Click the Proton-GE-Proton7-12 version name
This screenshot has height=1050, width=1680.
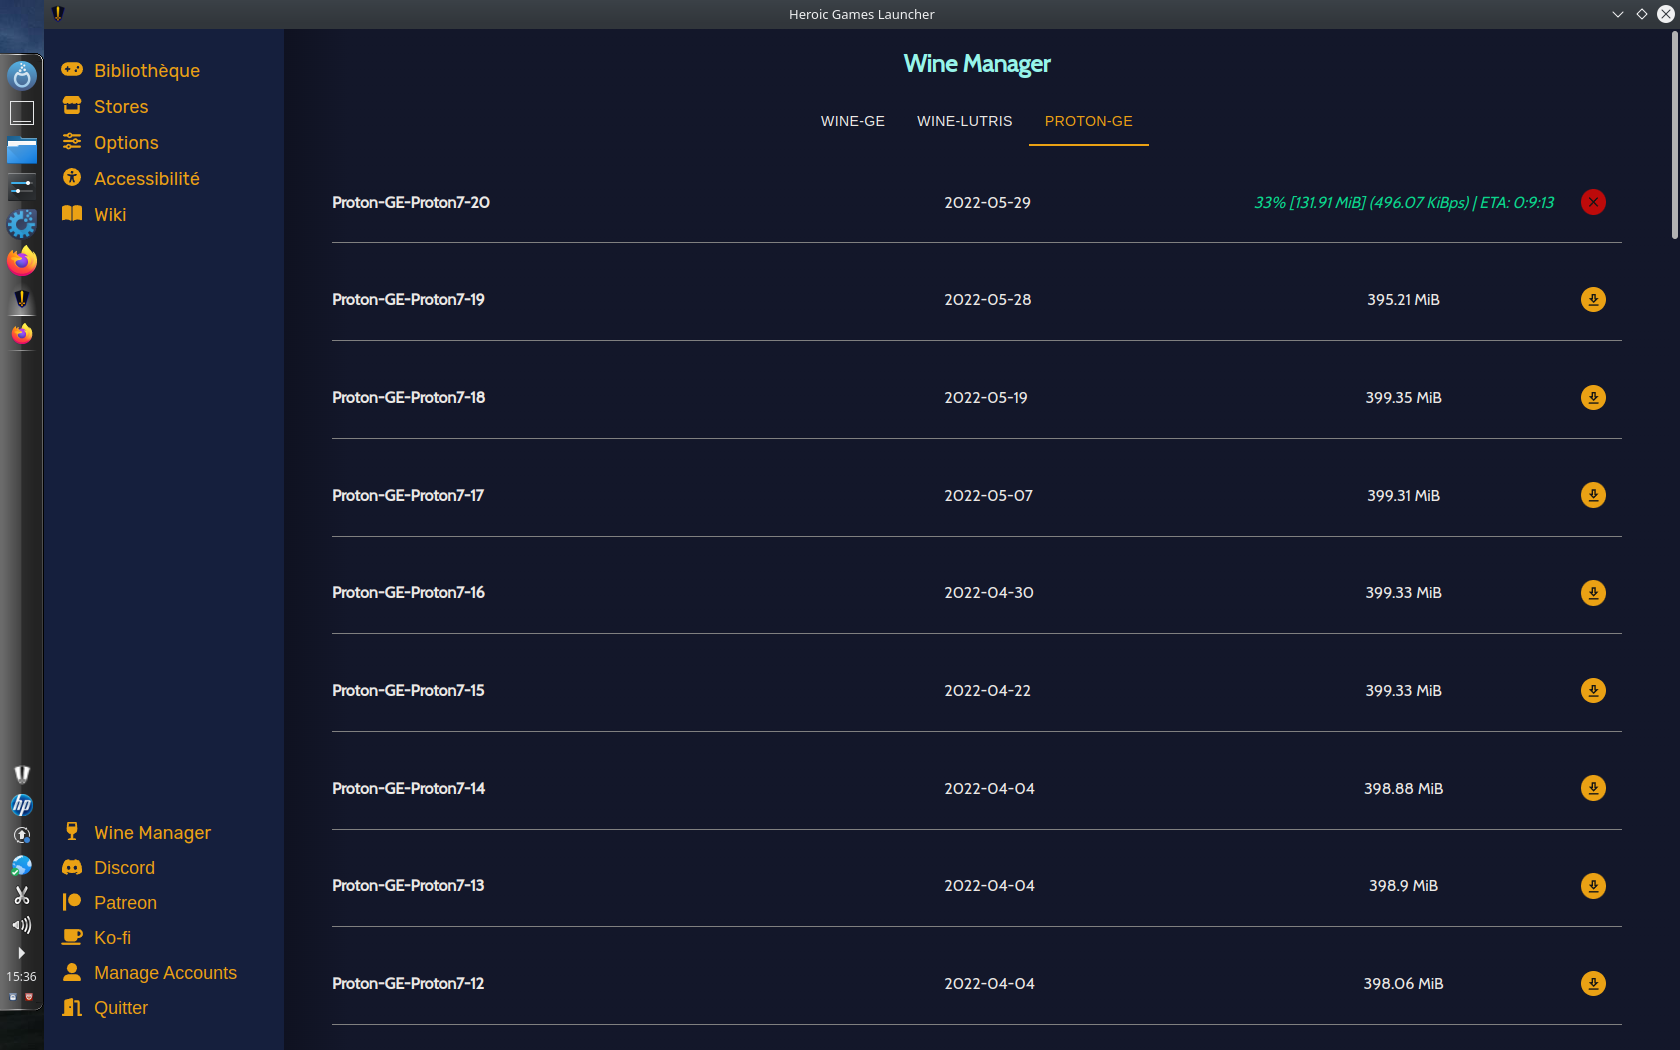pos(408,984)
